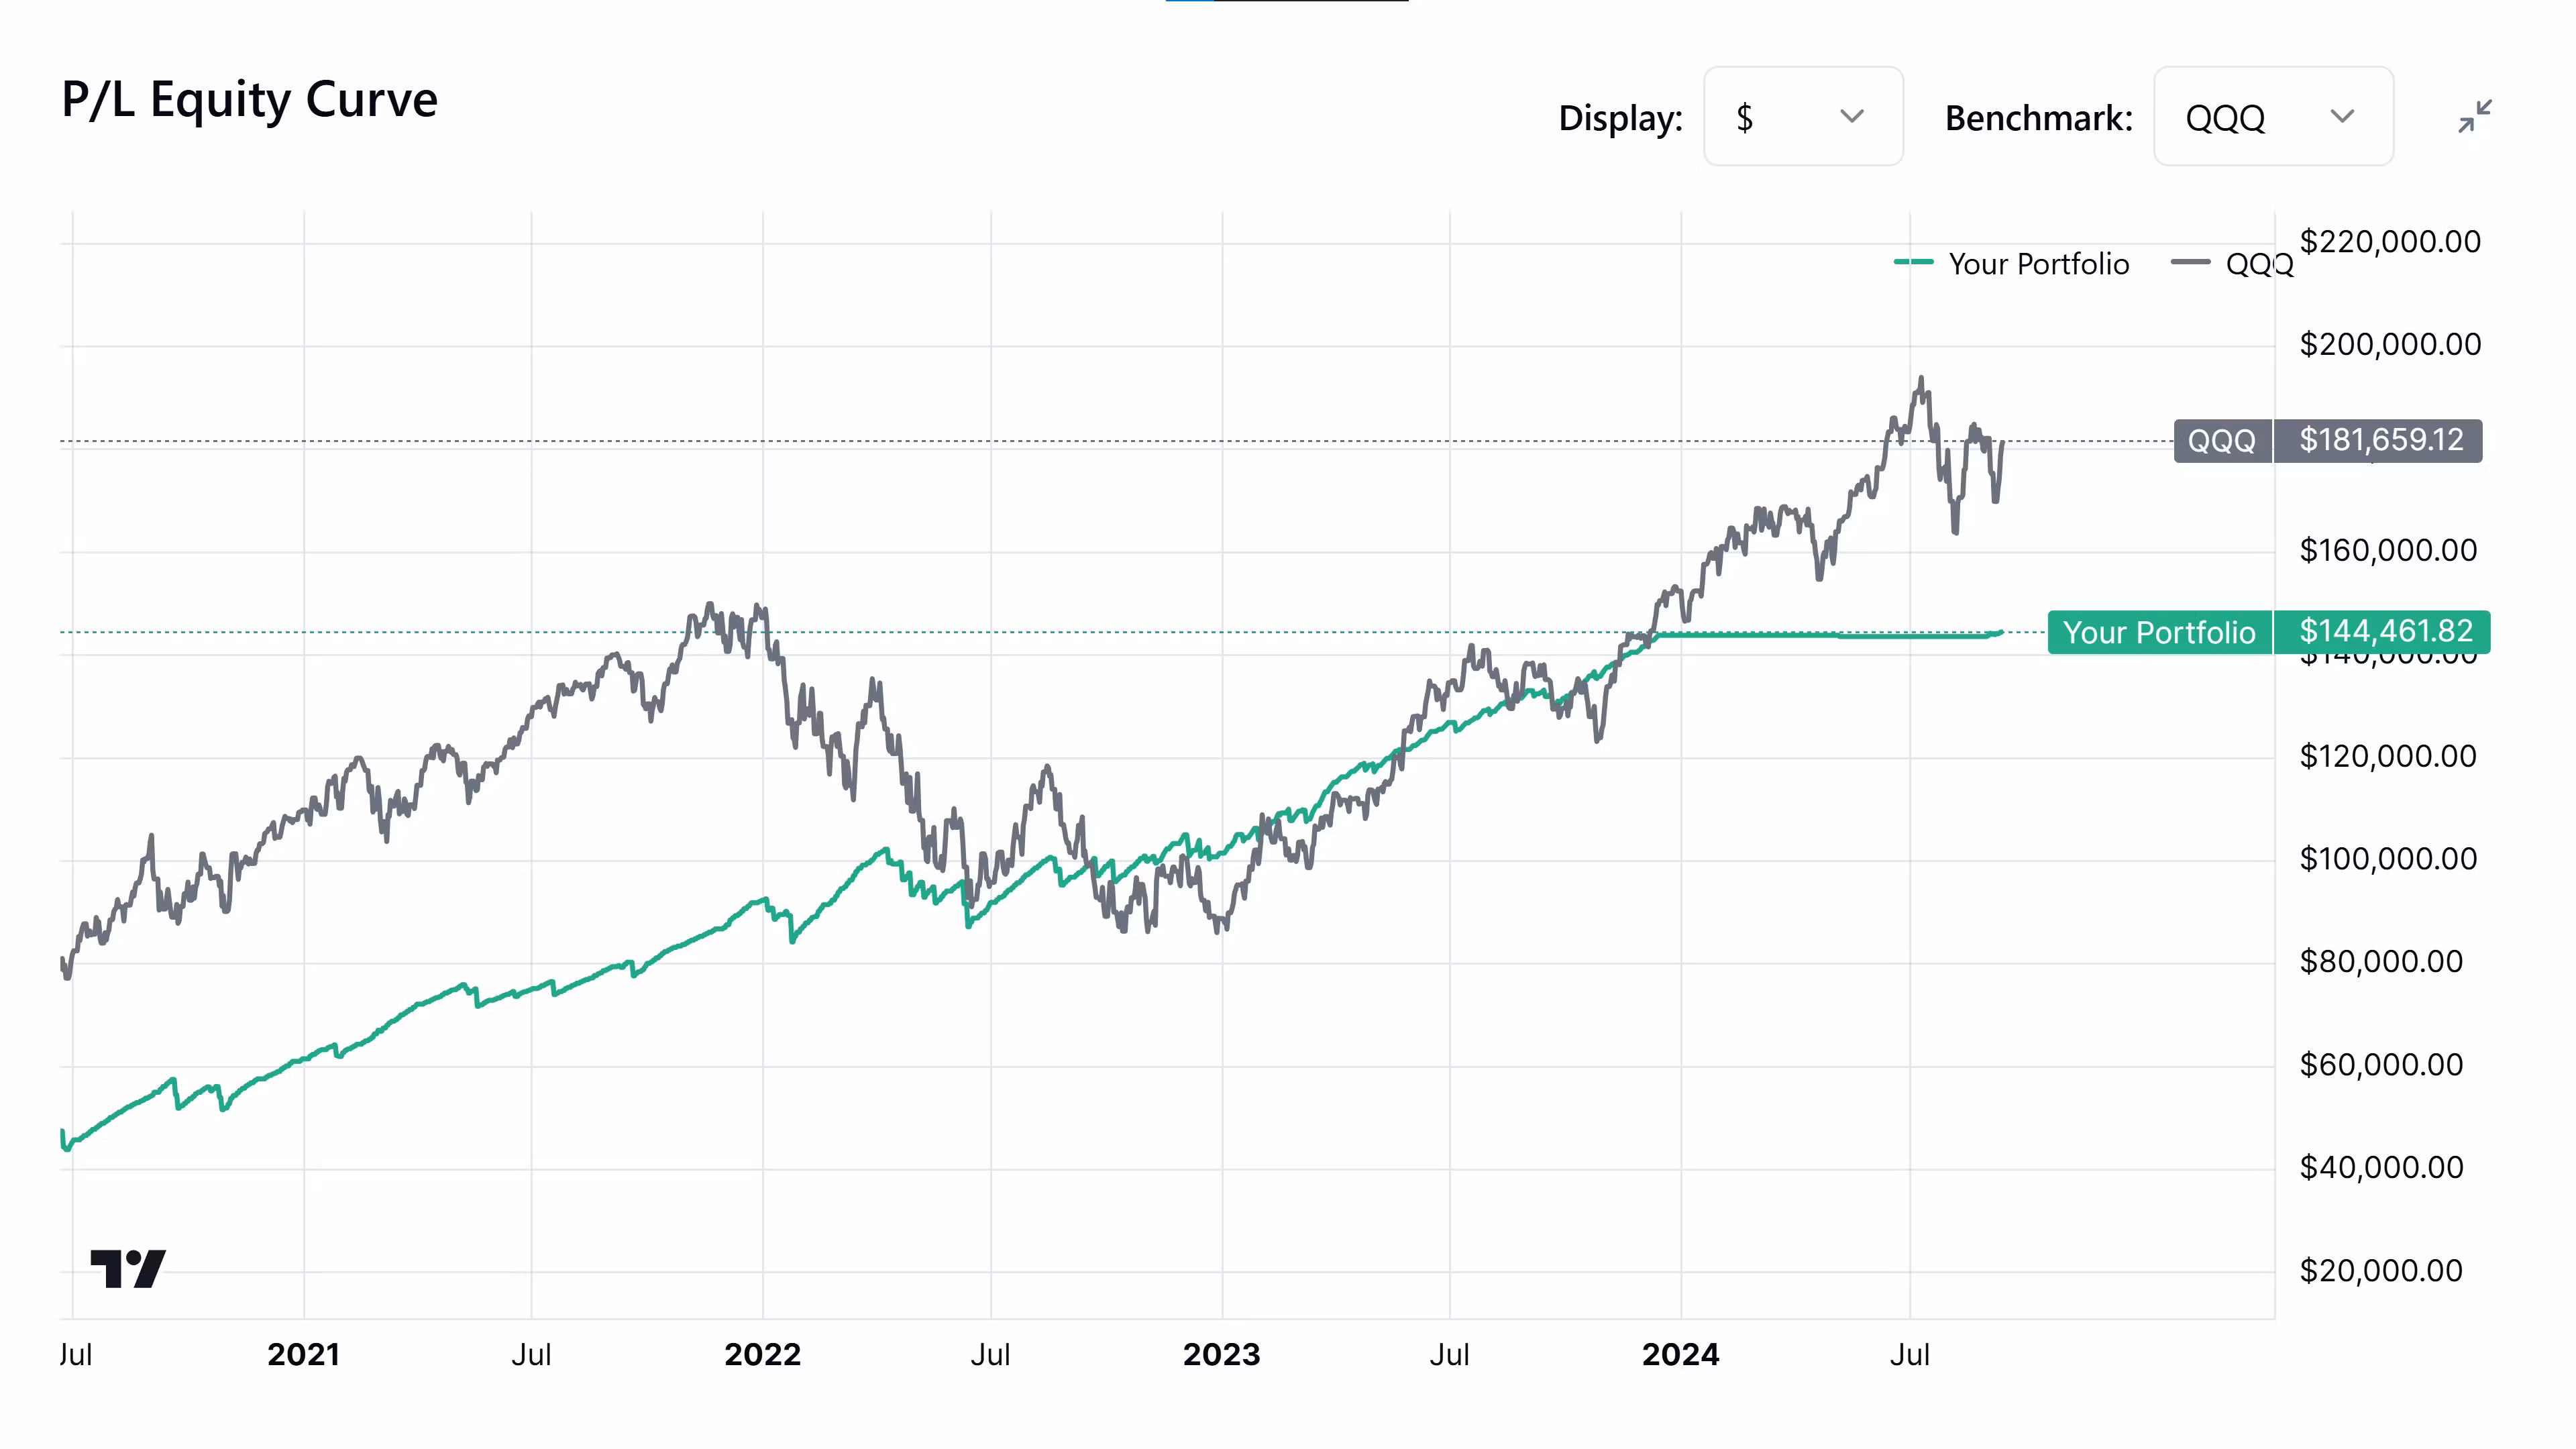Click the QQQ $181,659.12 price tag
The width and height of the screenshot is (2576, 1449).
[x=2380, y=440]
